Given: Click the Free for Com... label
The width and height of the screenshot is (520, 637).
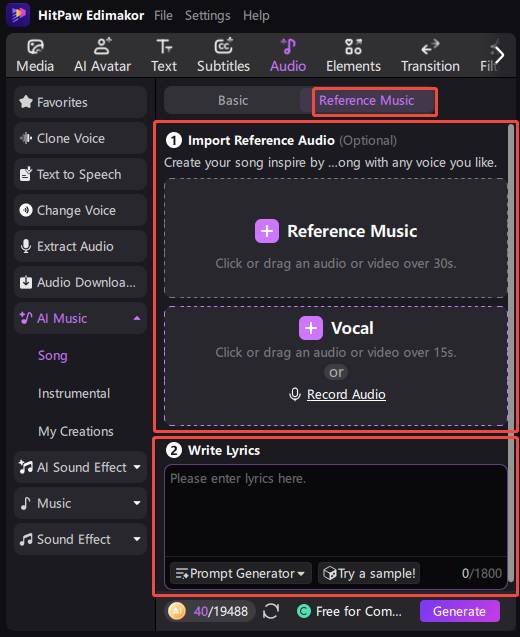Looking at the screenshot, I should click(x=358, y=611).
